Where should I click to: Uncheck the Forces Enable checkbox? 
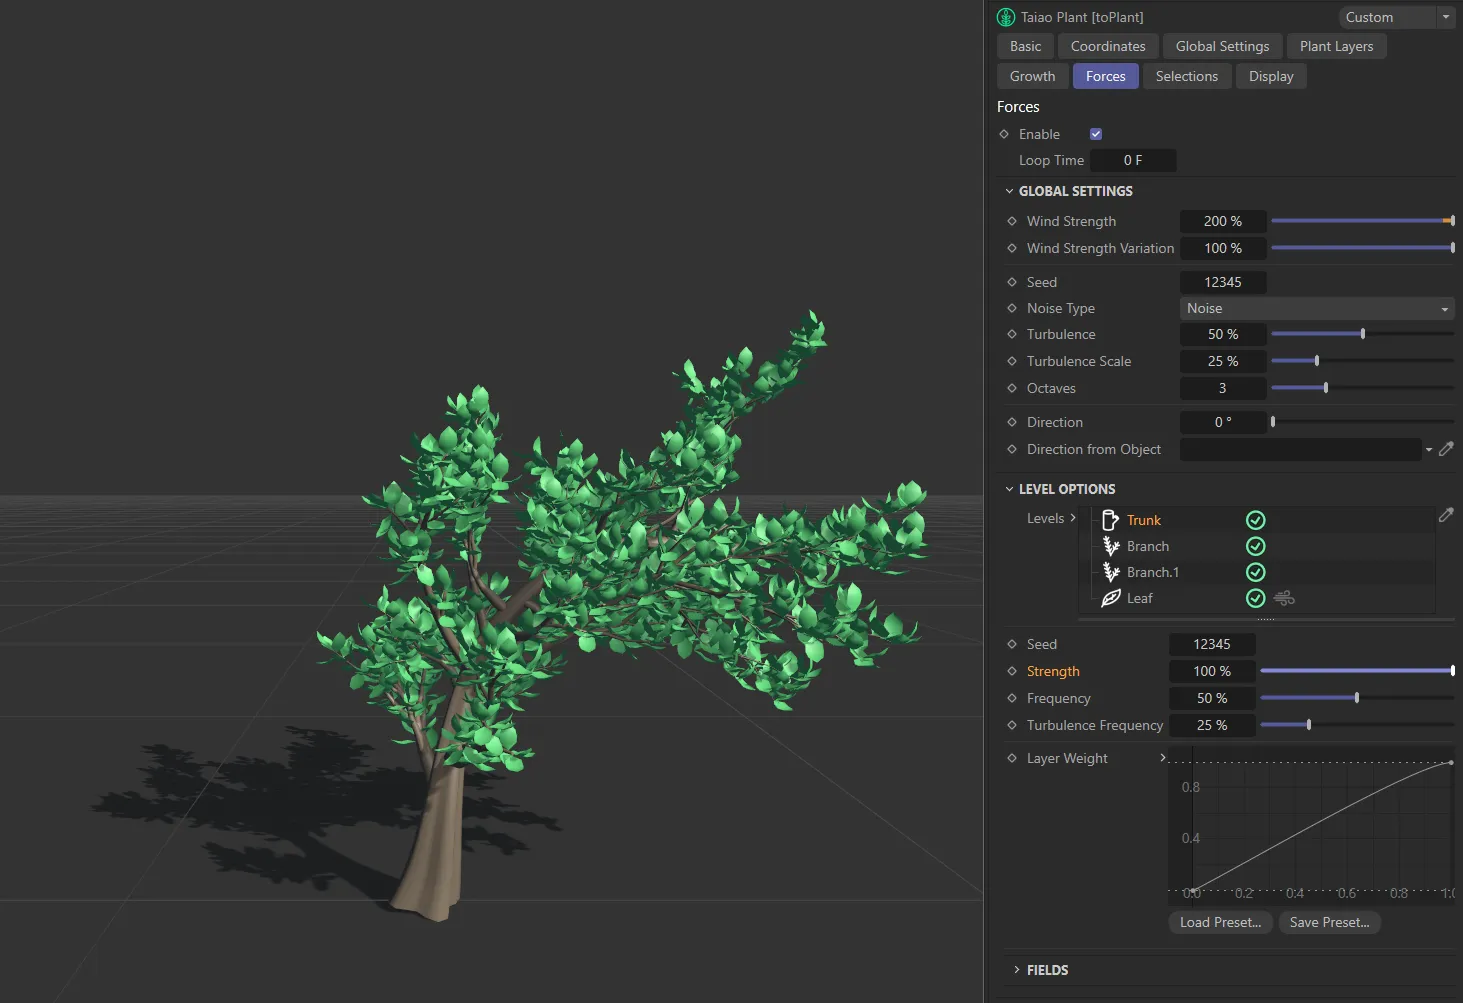1096,134
